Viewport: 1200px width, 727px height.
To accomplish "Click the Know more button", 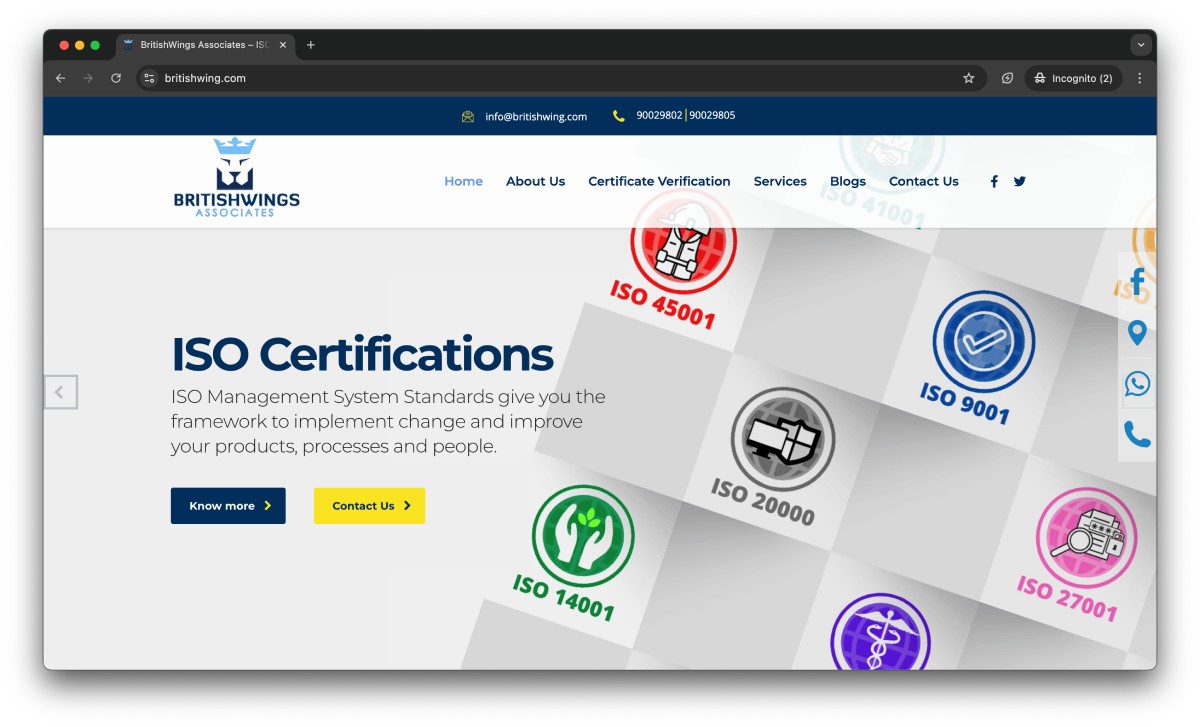I will 228,506.
